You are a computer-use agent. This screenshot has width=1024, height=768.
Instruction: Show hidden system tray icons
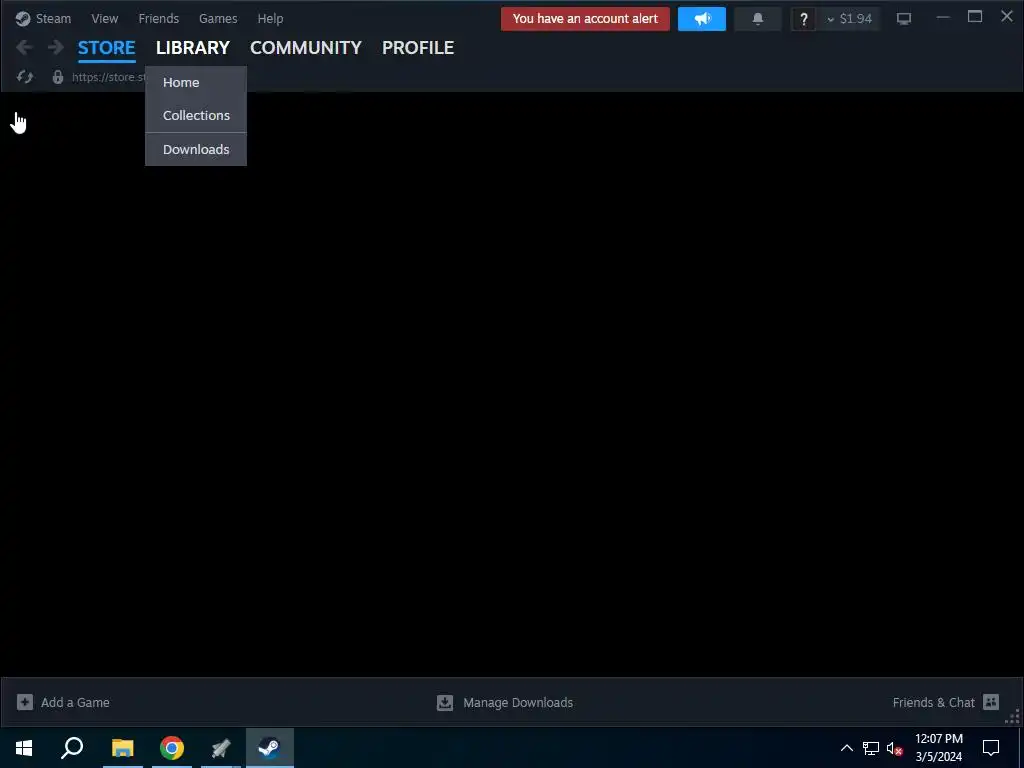(x=846, y=748)
